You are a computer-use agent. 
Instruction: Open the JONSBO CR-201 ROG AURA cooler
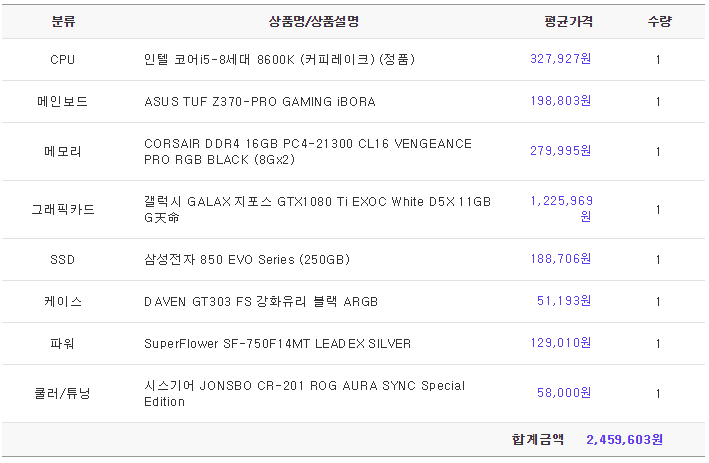tap(304, 393)
